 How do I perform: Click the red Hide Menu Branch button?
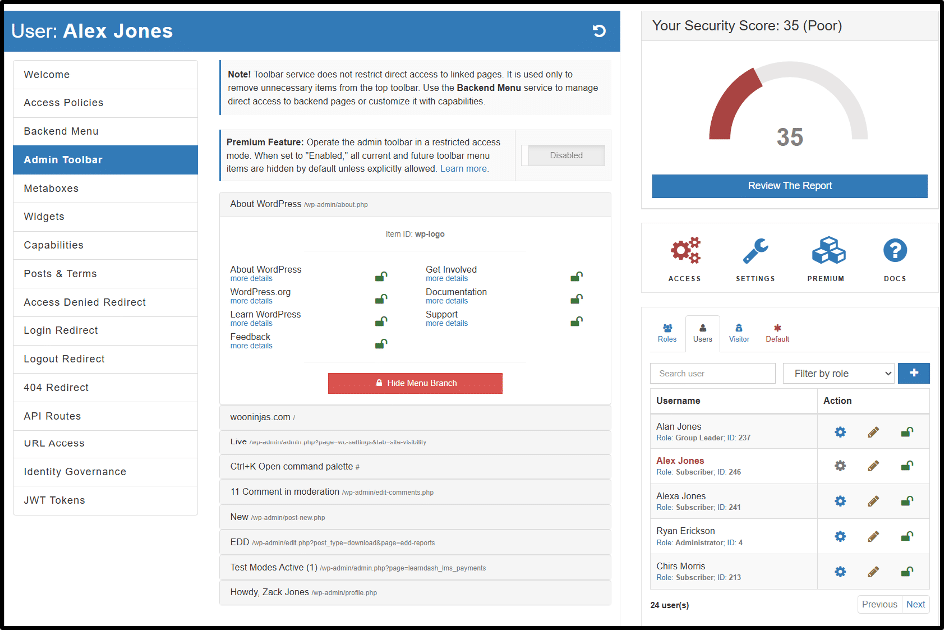pyautogui.click(x=415, y=383)
